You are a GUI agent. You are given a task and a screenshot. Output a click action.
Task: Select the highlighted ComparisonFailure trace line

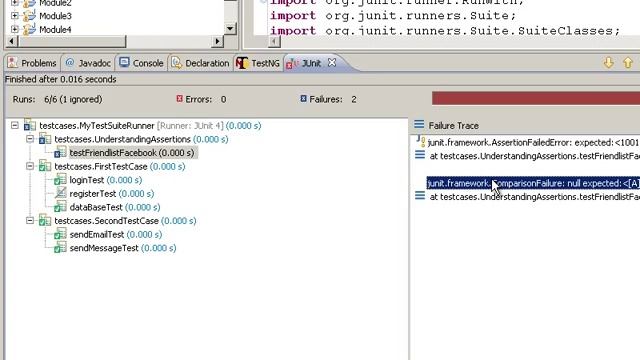533,183
